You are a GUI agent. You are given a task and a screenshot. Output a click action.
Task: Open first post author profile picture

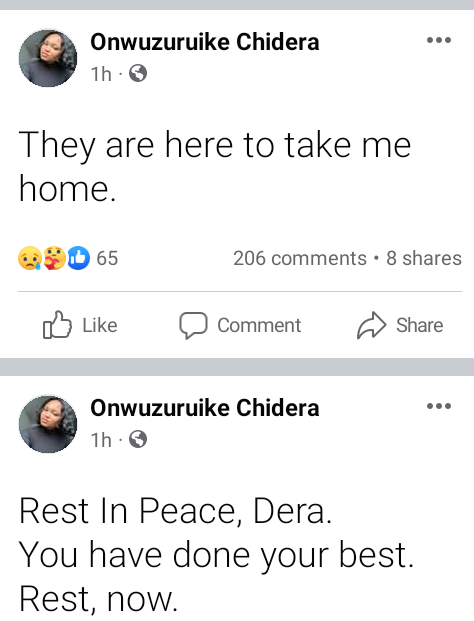coord(48,58)
